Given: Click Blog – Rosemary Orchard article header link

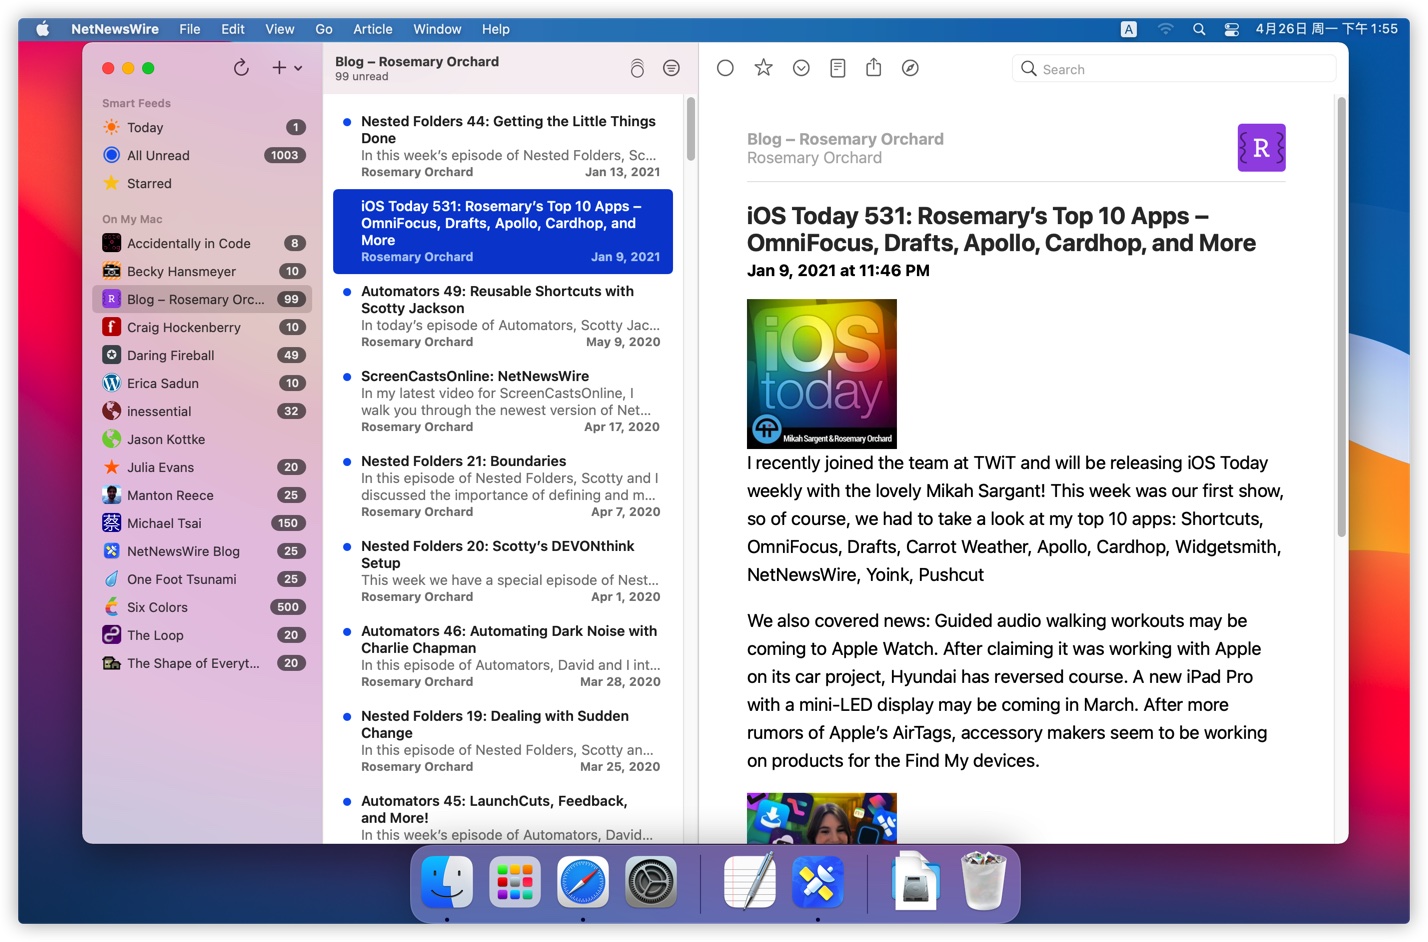Looking at the screenshot, I should pyautogui.click(x=845, y=139).
